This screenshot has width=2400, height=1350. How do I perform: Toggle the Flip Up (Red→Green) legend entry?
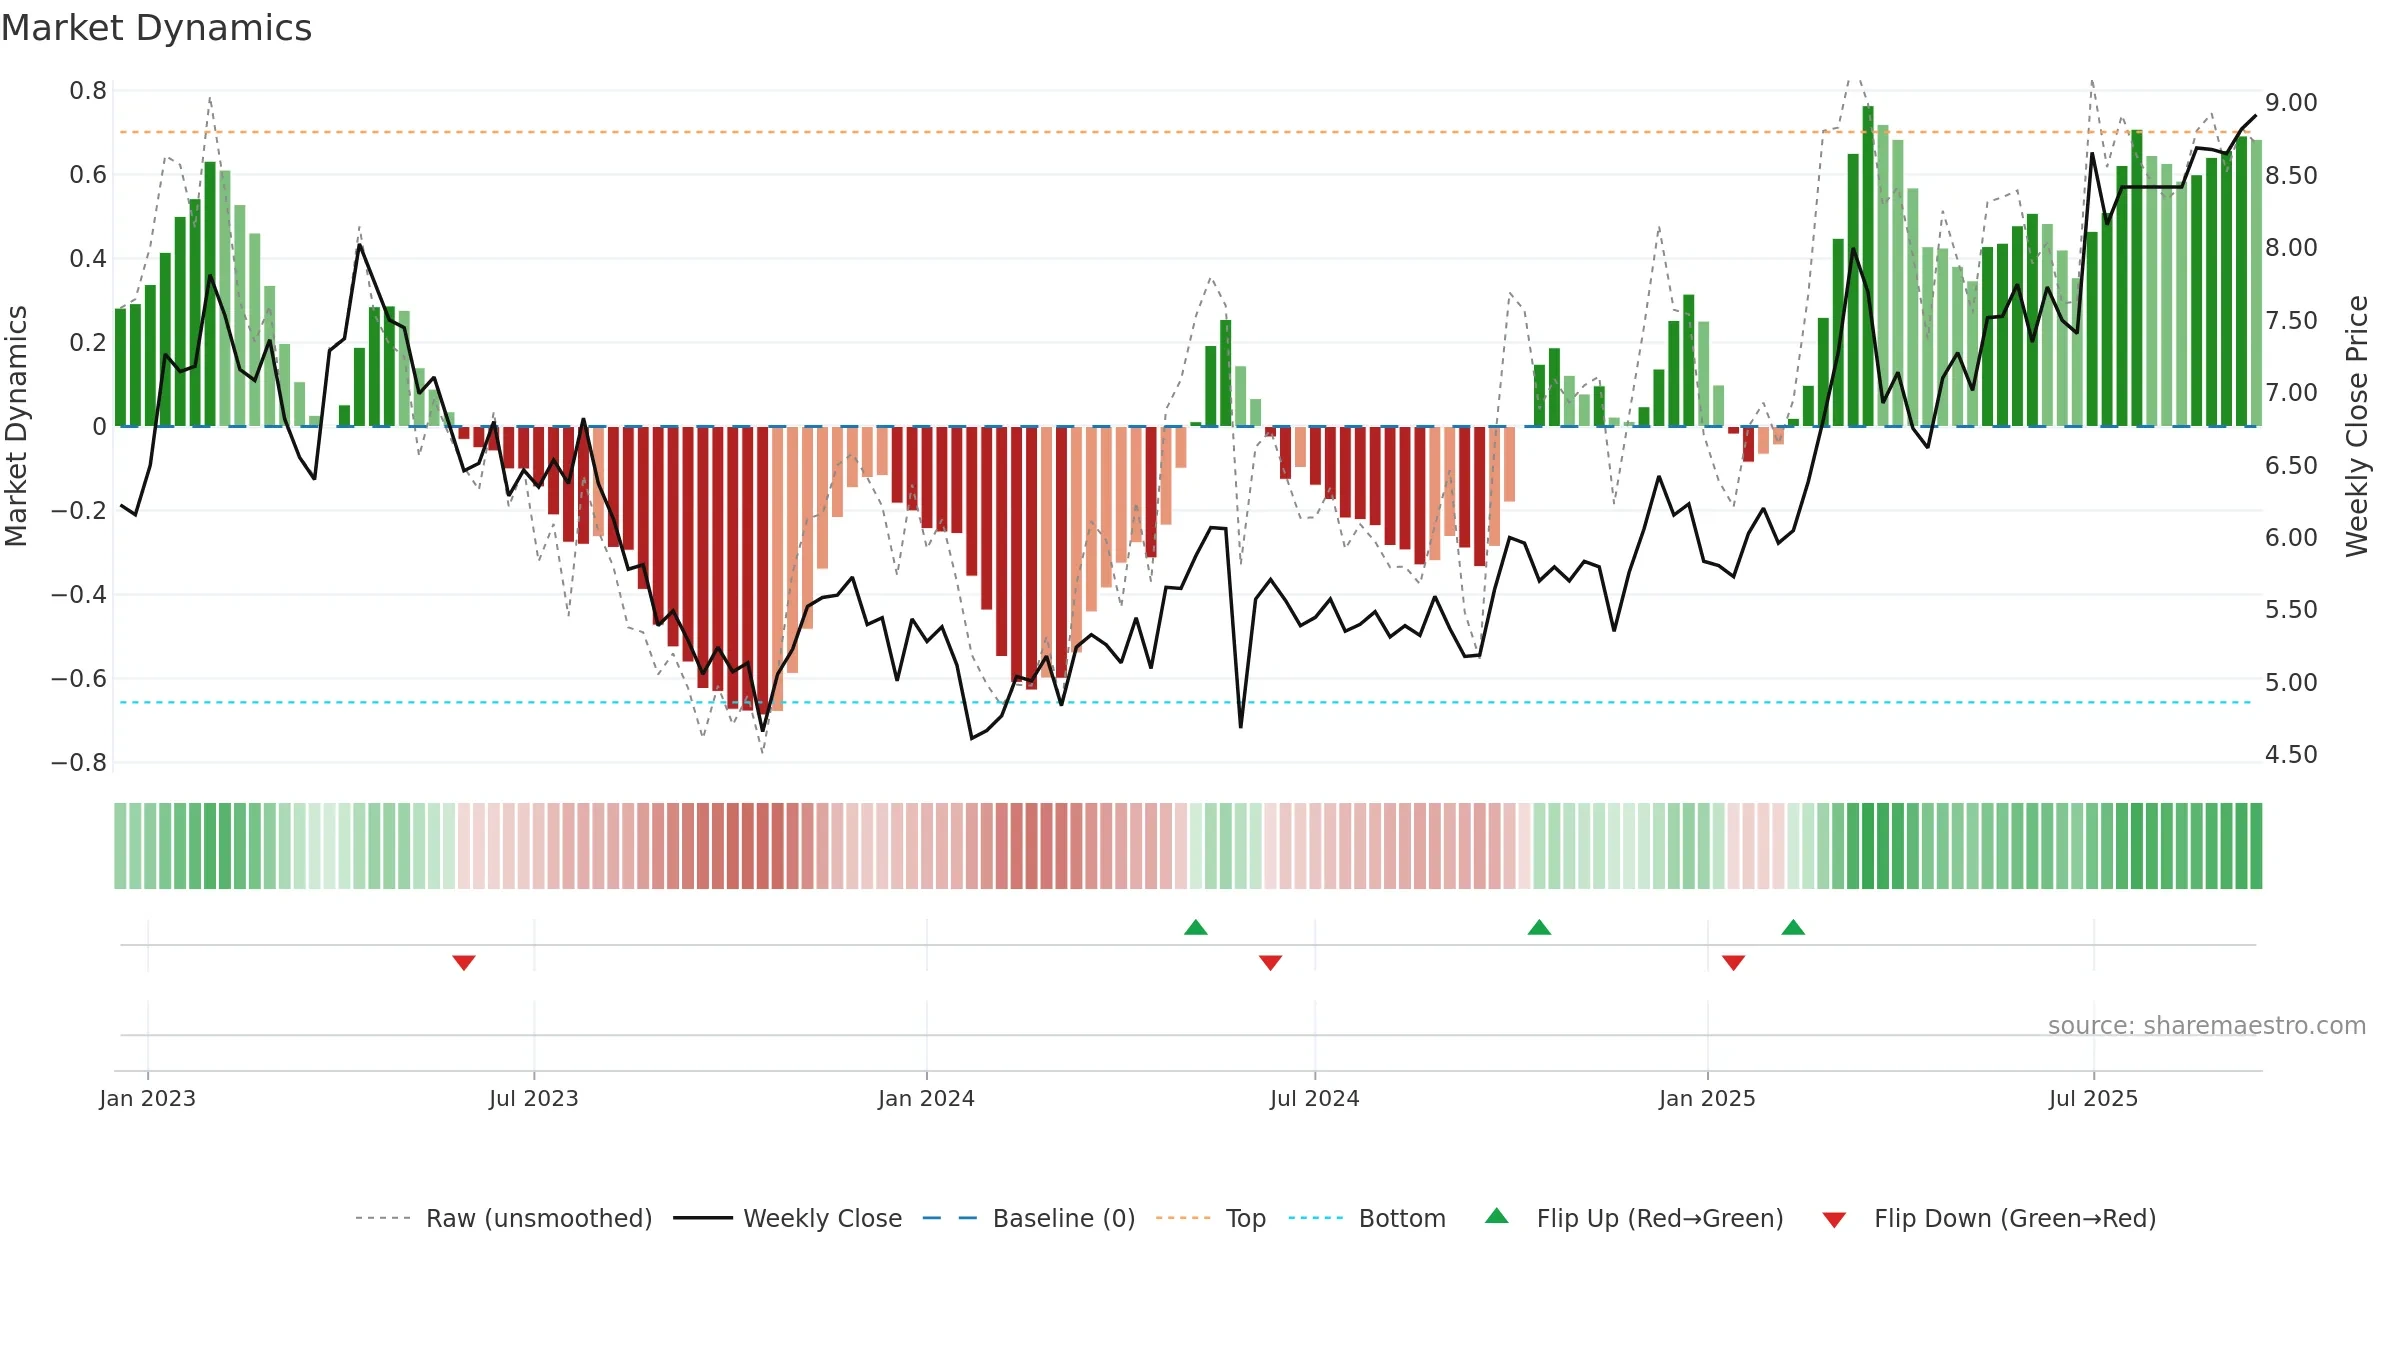click(x=1634, y=1218)
